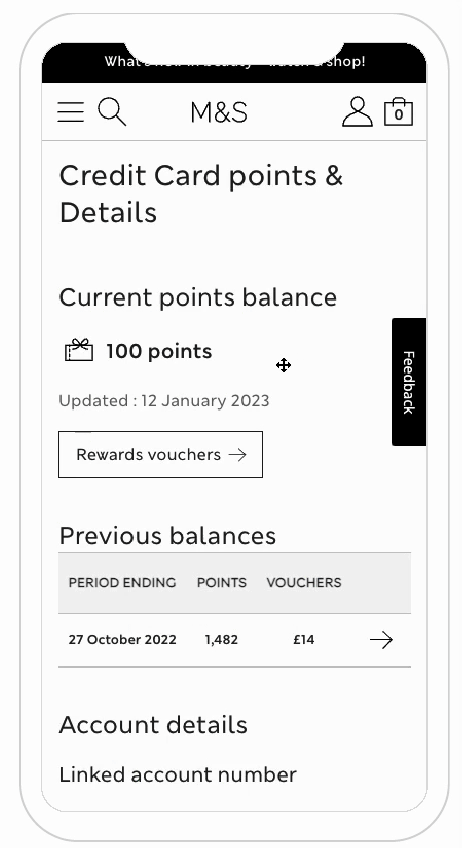Open 27 October 2022 row arrow
Screen dimensions: 462x848
click(x=381, y=640)
